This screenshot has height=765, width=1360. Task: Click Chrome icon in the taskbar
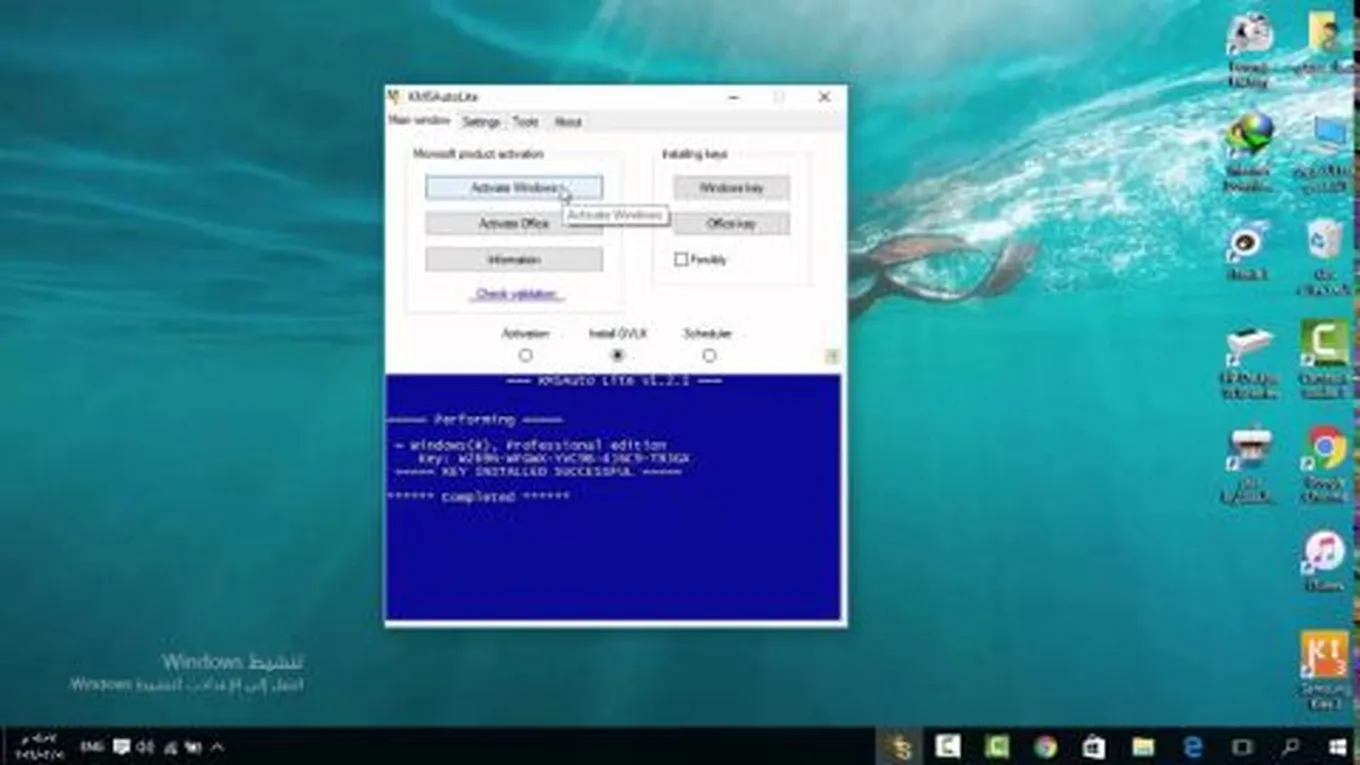(x=1045, y=746)
